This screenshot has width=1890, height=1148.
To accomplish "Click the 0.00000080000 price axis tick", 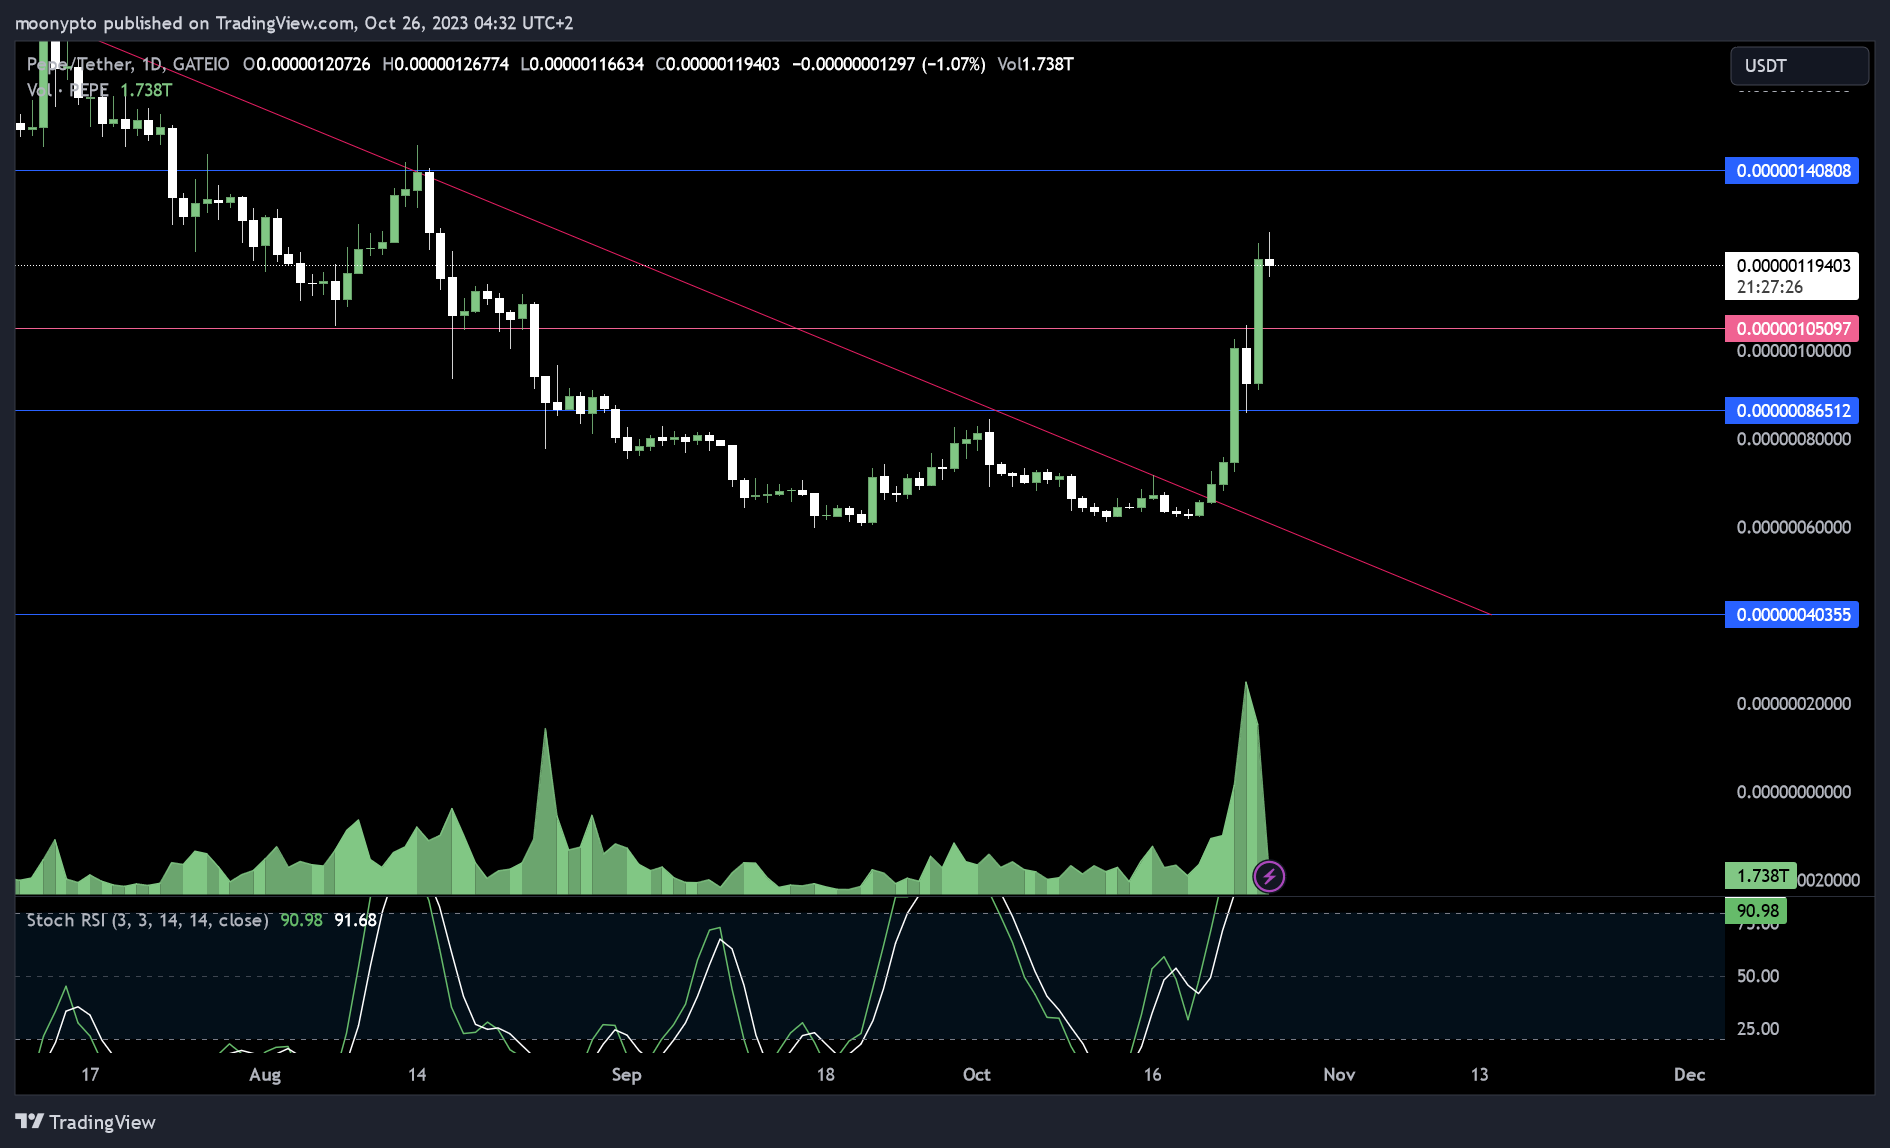I will tap(1794, 440).
